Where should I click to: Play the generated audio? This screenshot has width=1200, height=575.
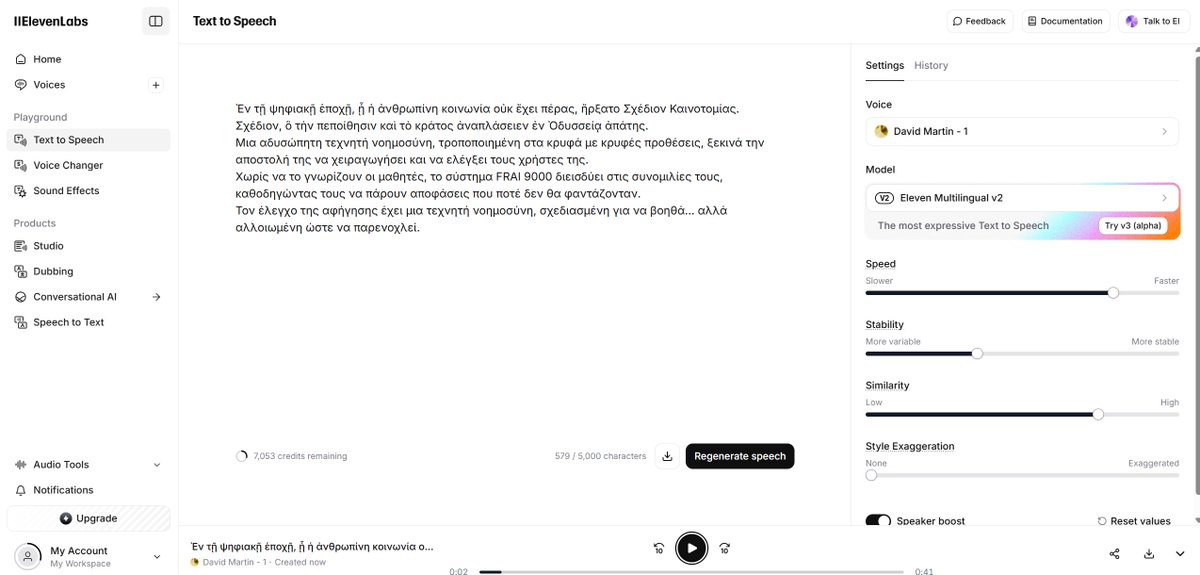tap(691, 548)
